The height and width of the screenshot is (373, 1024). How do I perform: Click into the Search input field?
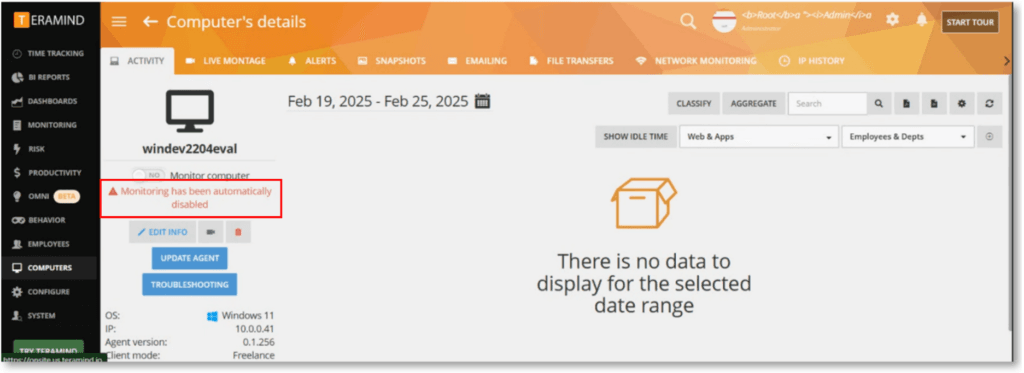pyautogui.click(x=827, y=103)
